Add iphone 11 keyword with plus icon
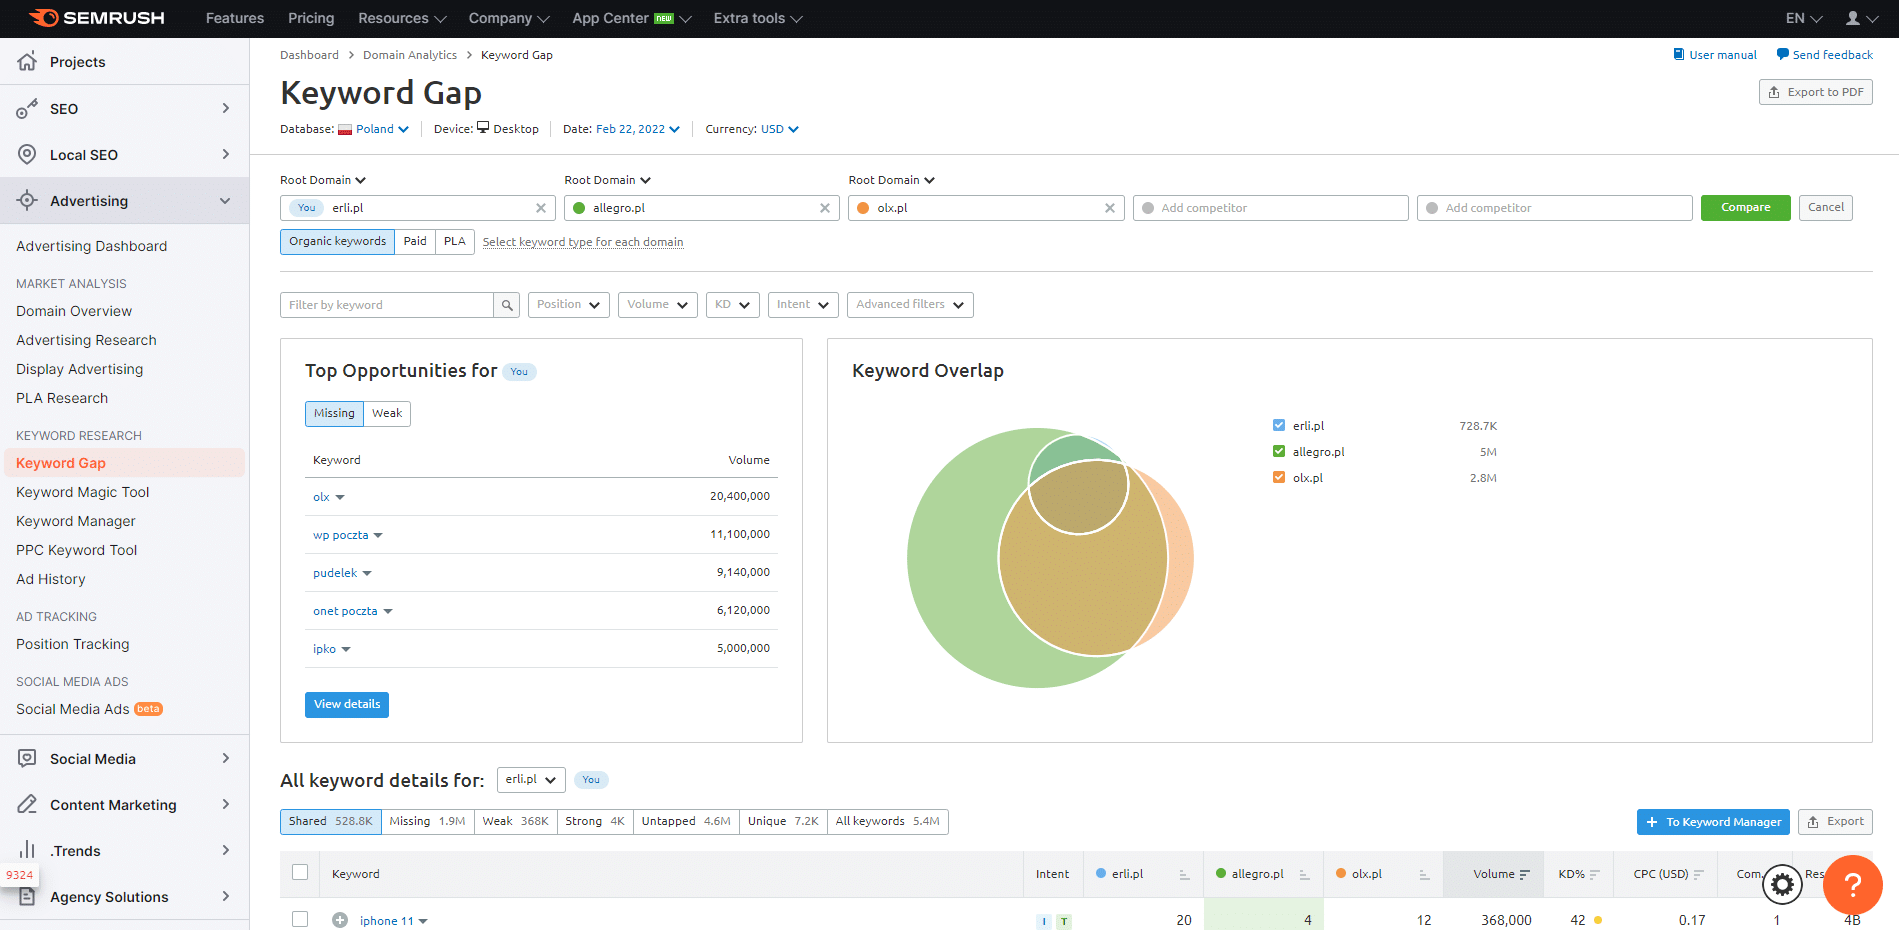The width and height of the screenshot is (1899, 930). (340, 920)
